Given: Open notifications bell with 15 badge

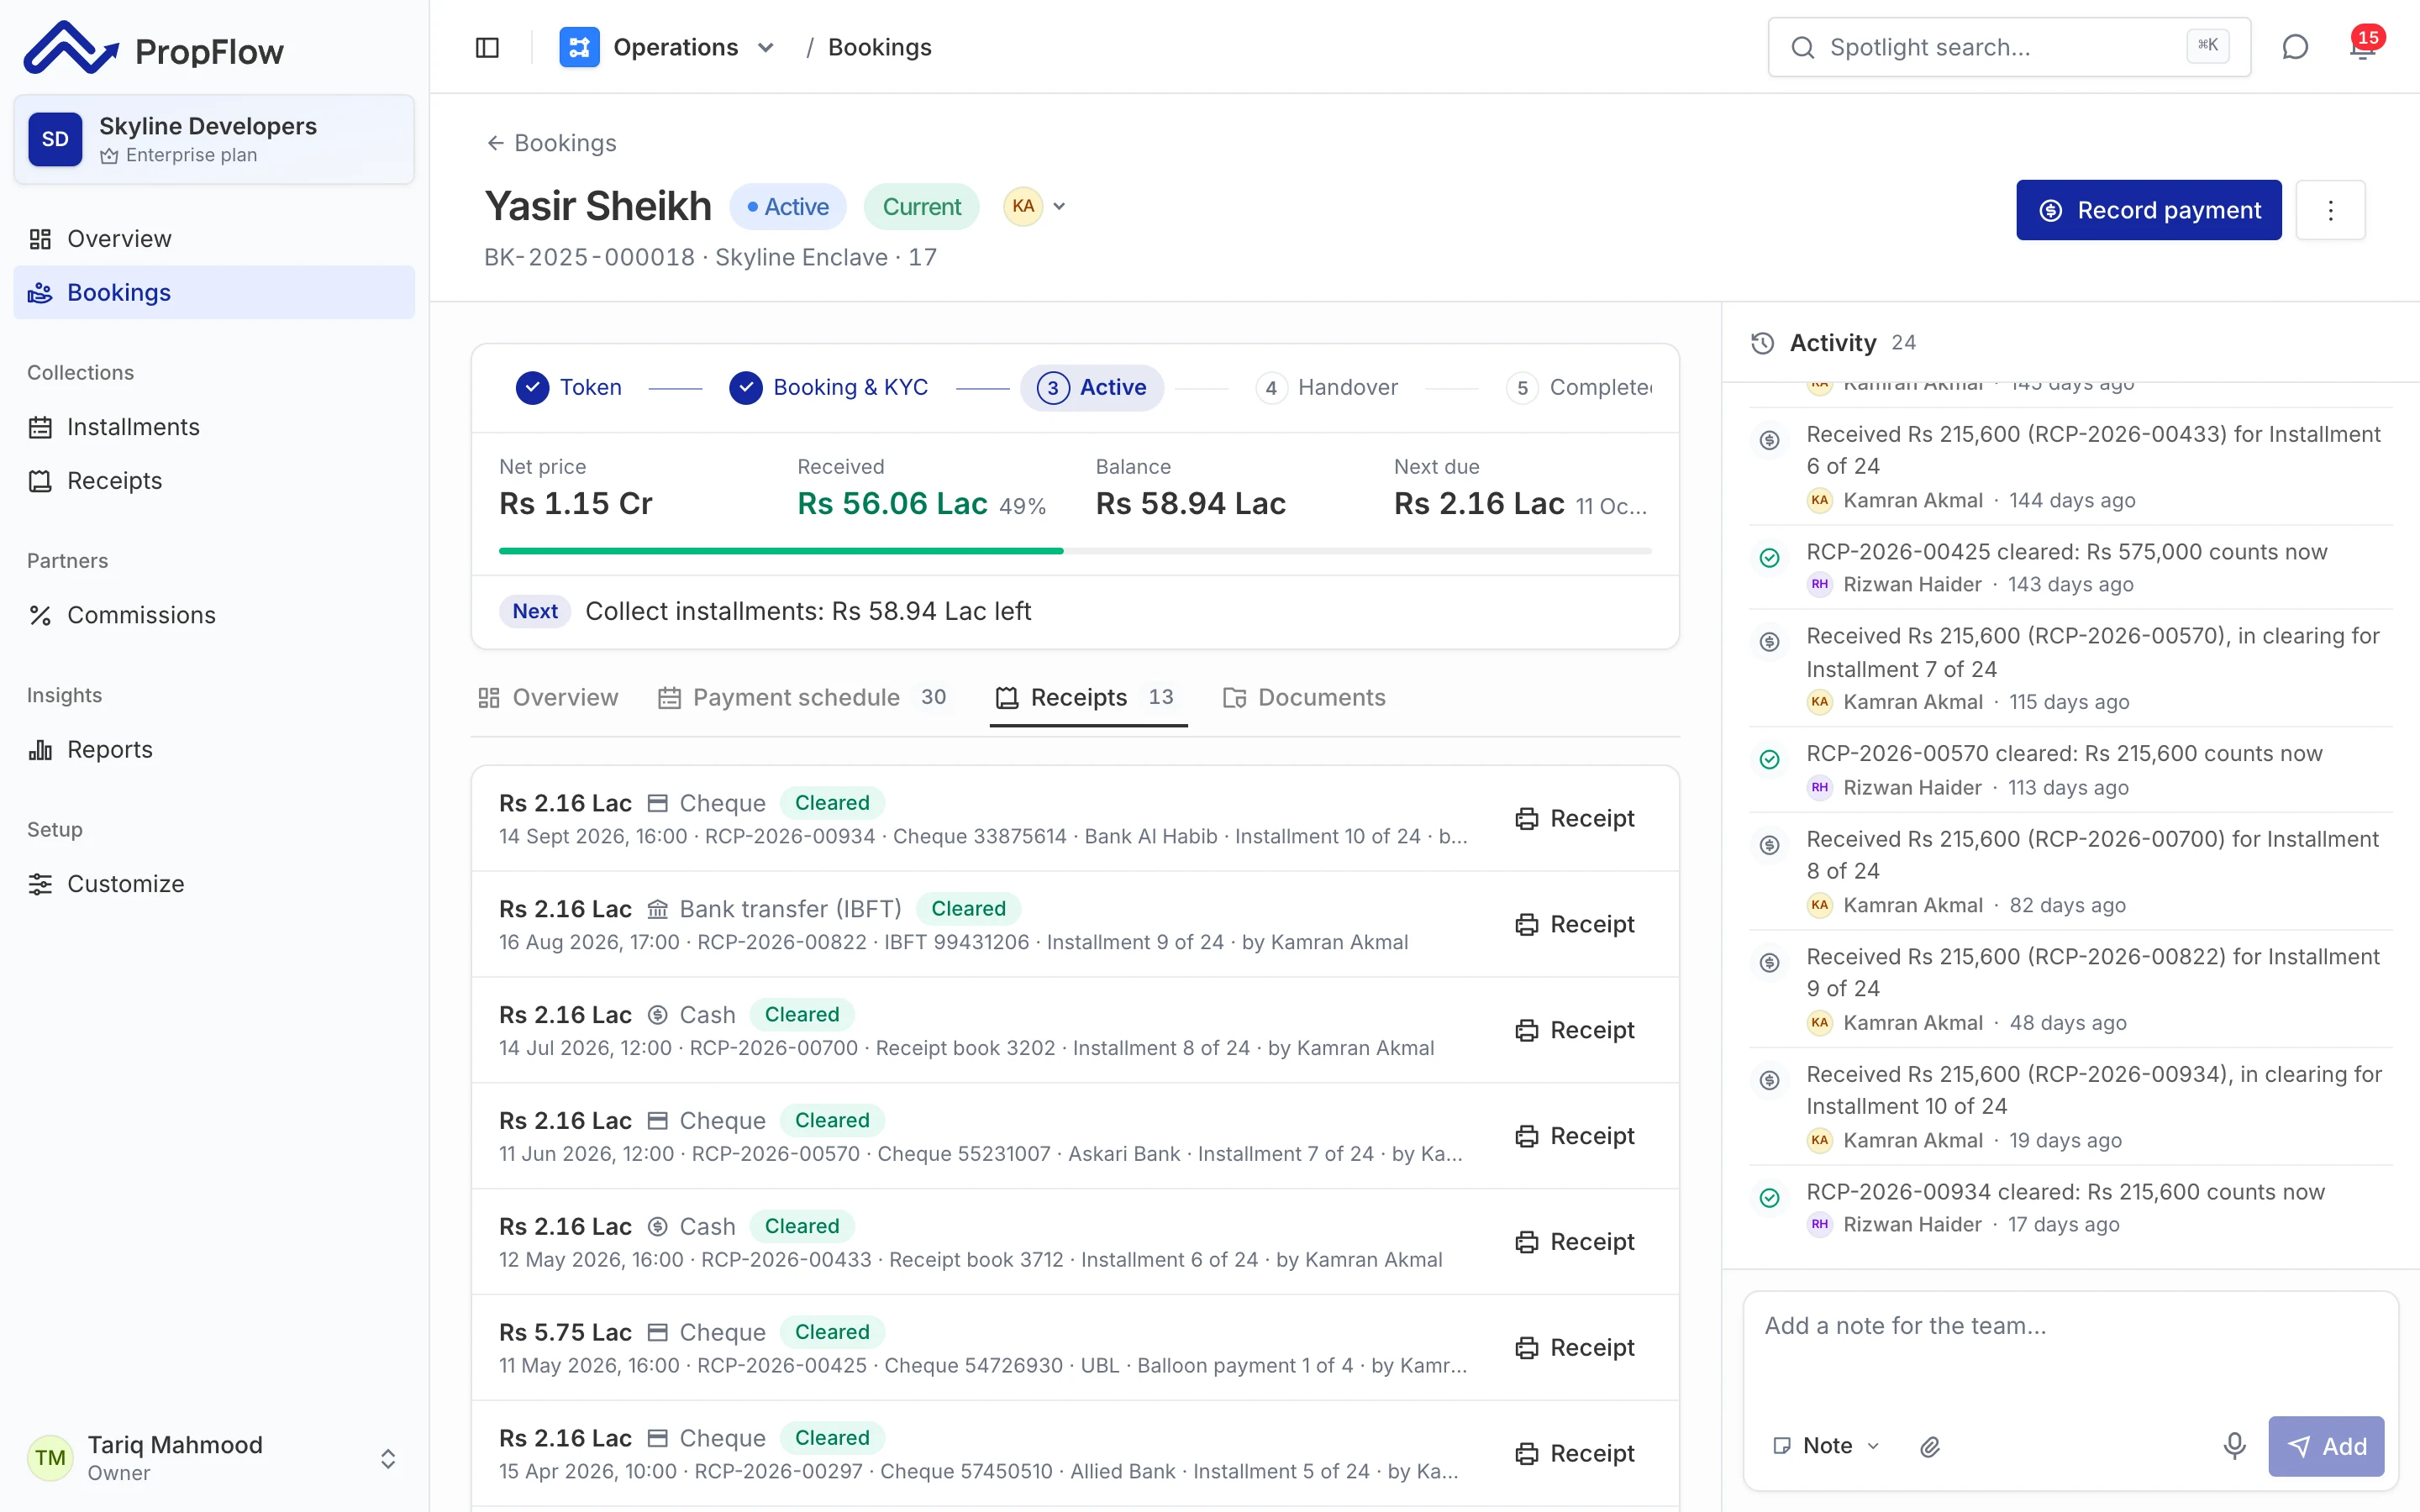Looking at the screenshot, I should [2364, 47].
